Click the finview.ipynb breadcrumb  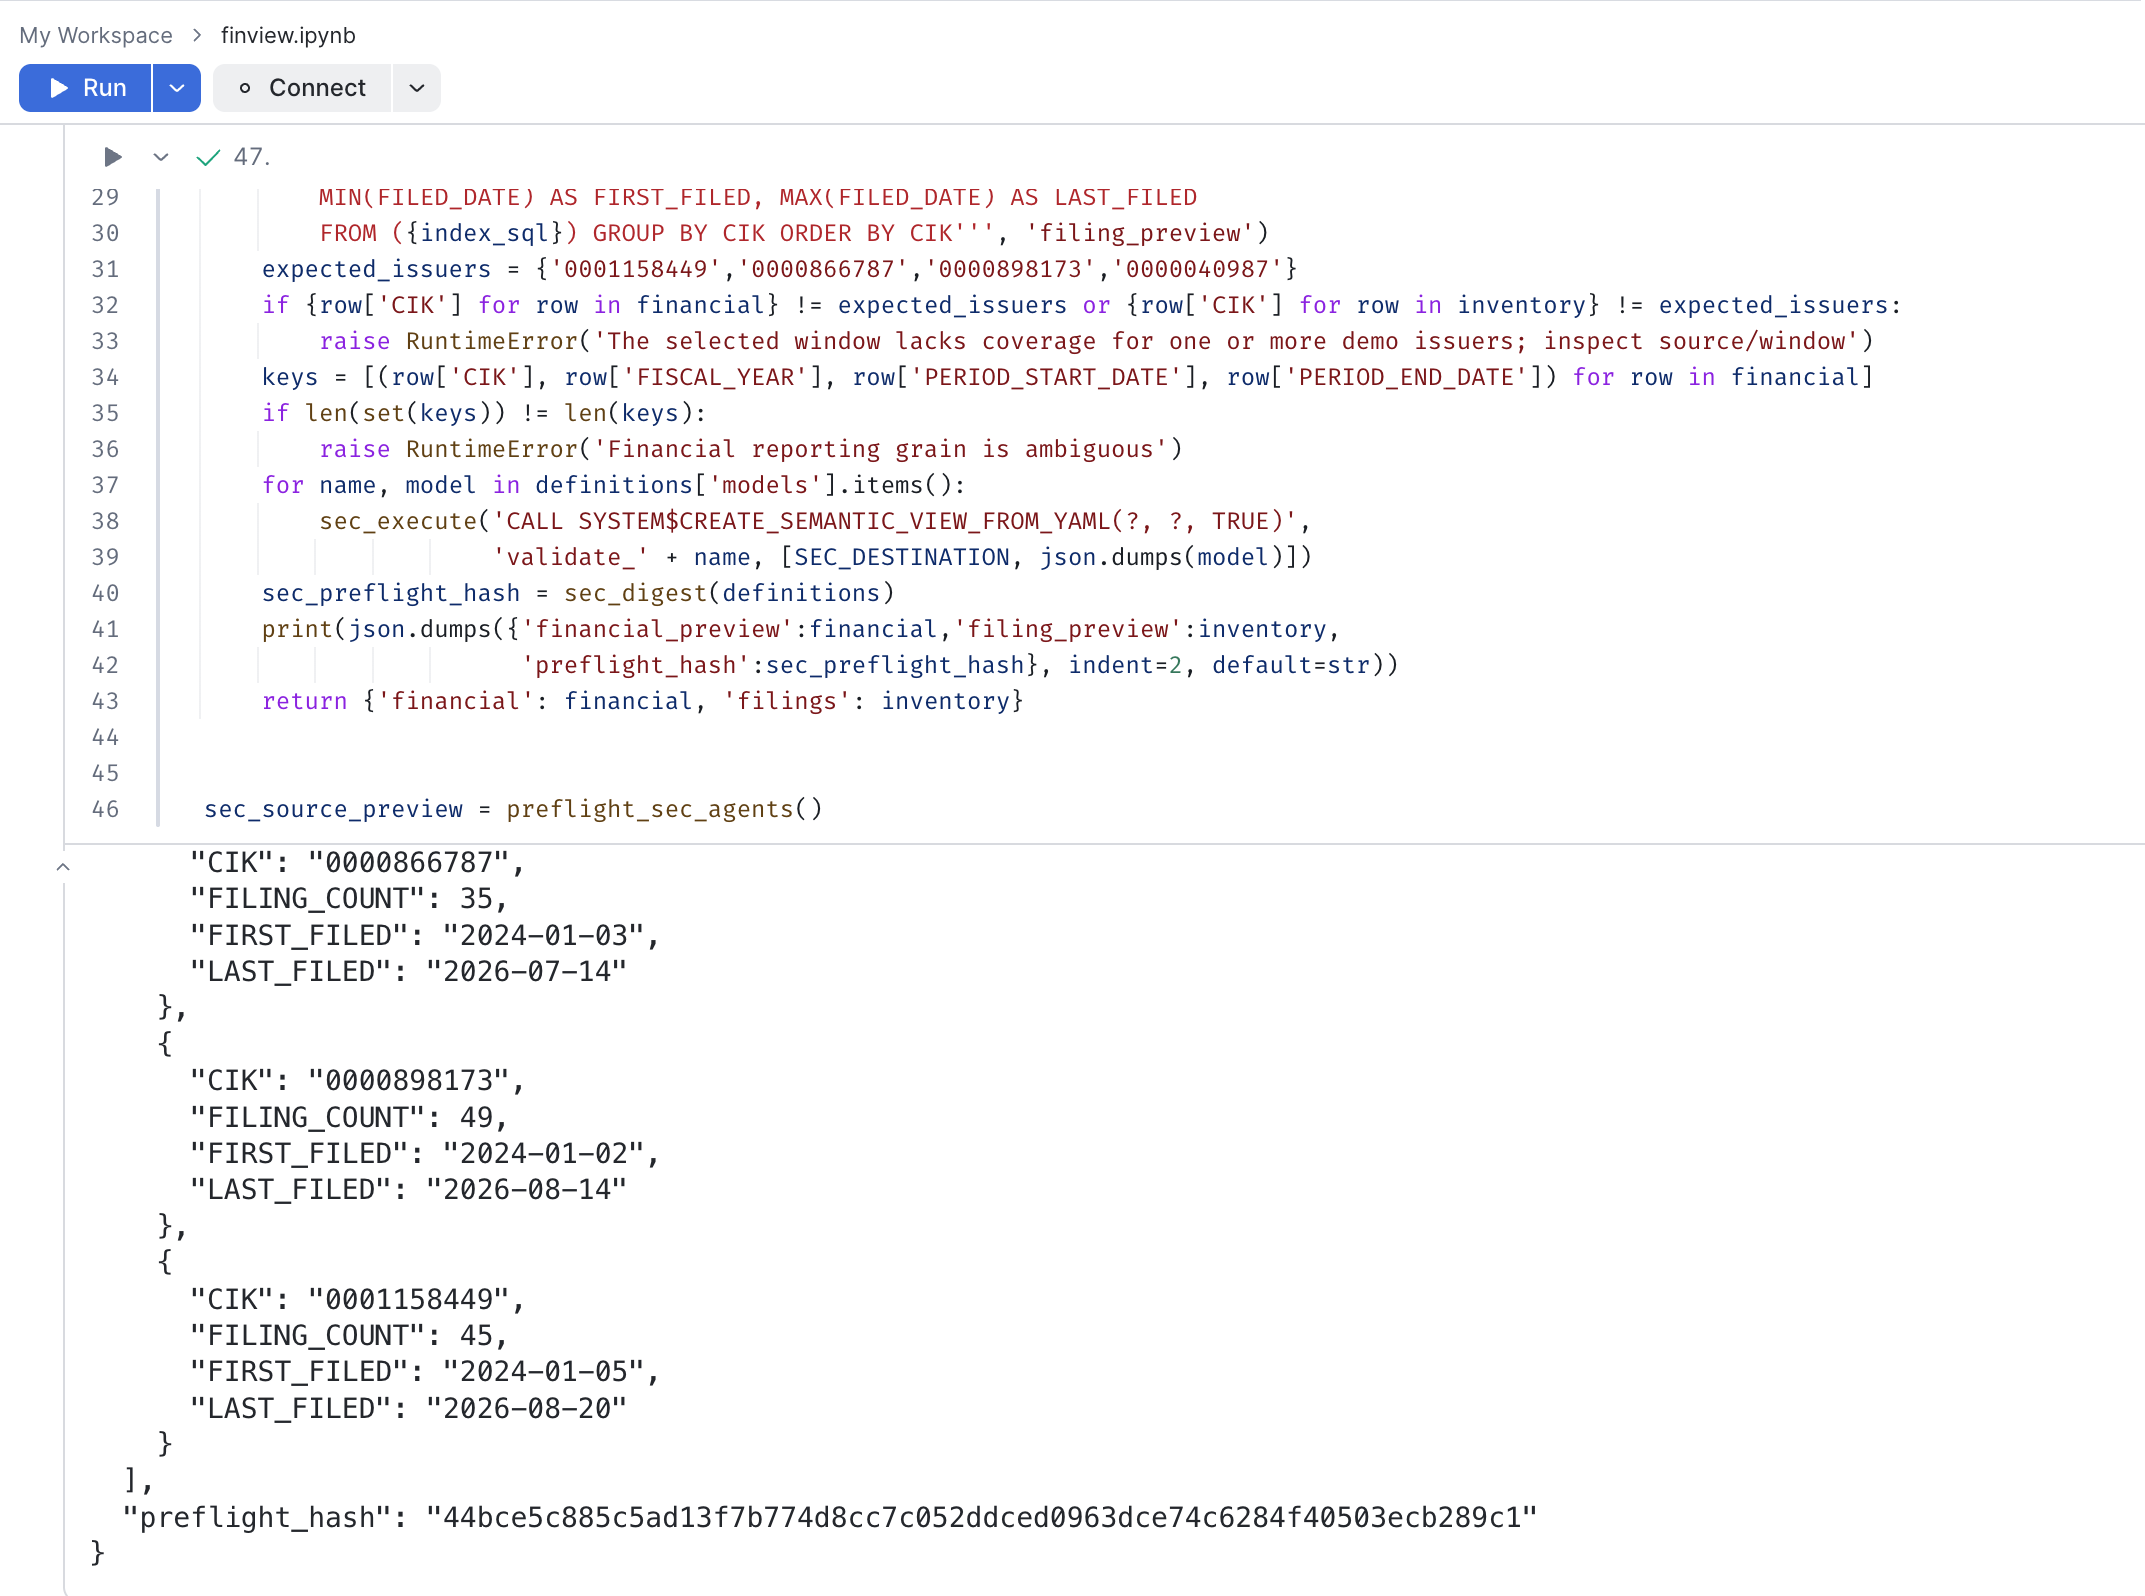[x=288, y=35]
